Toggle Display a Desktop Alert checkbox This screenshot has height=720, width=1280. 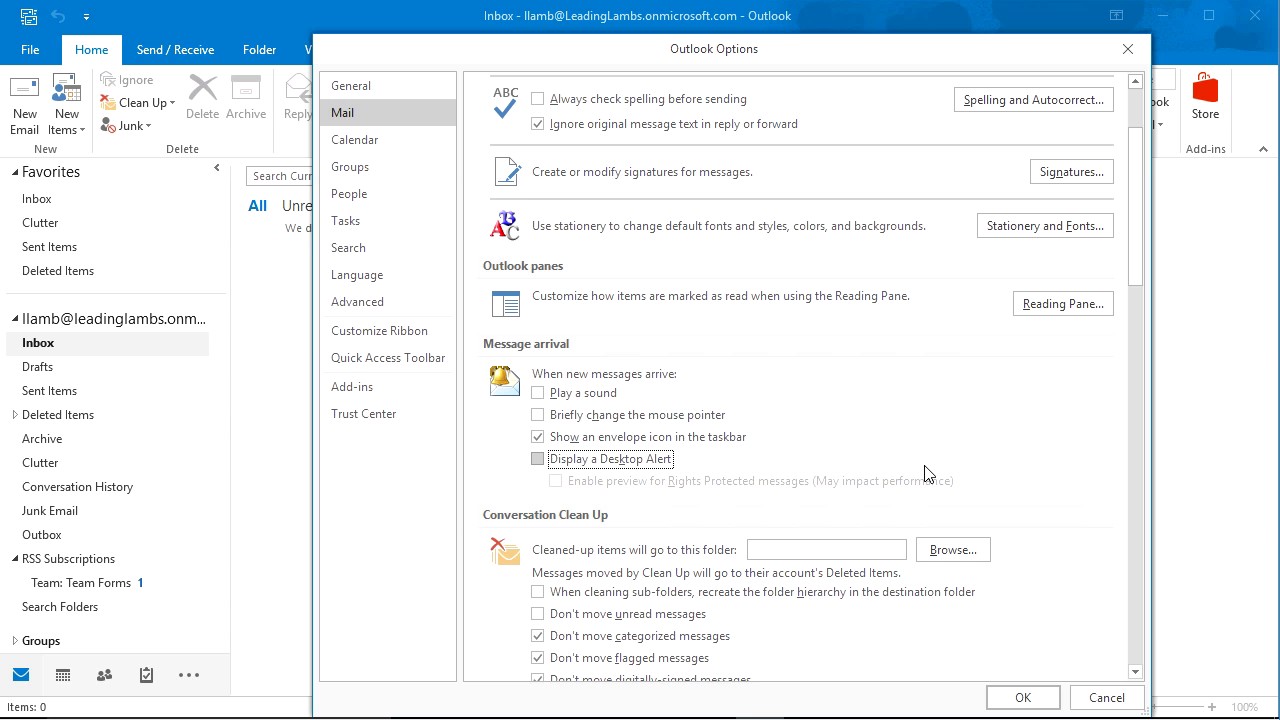[538, 459]
